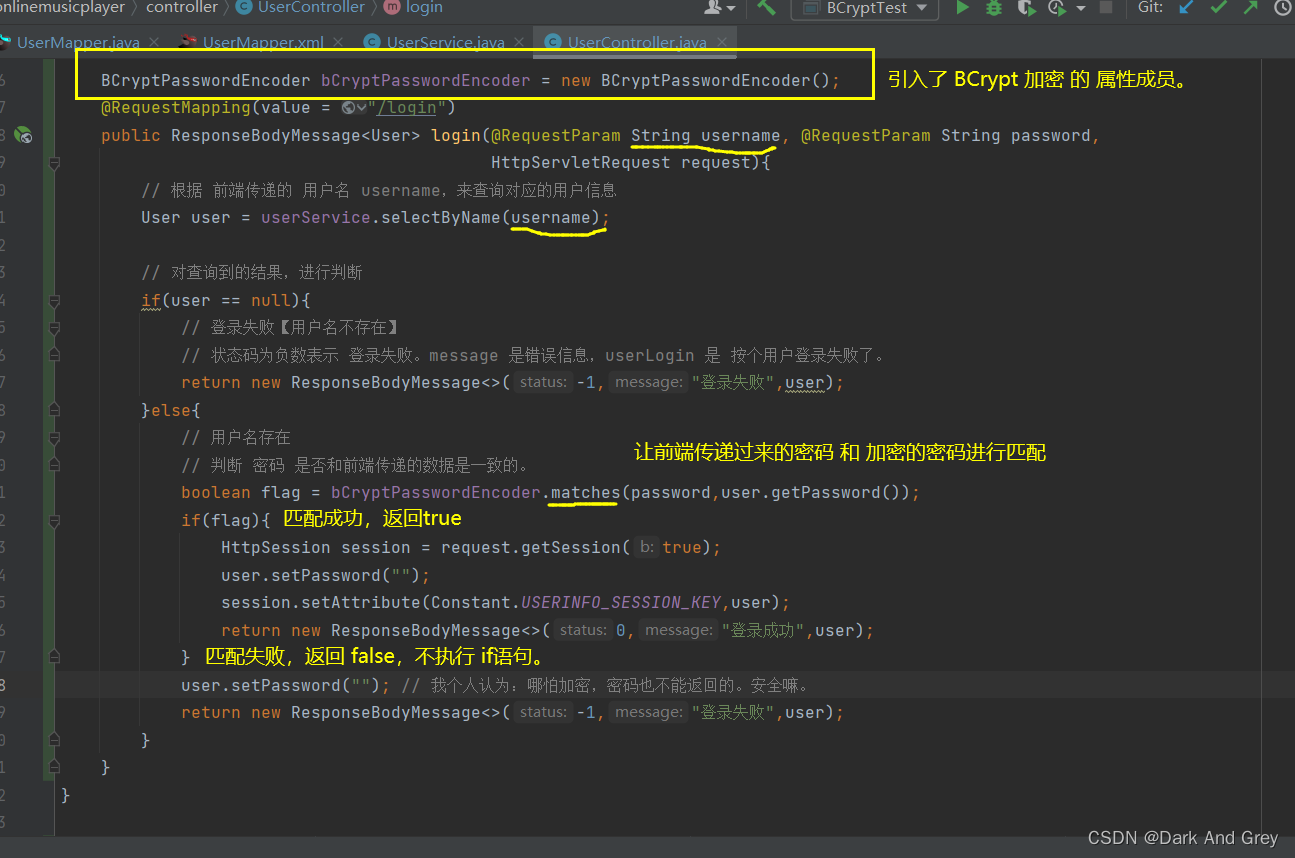The image size is (1295, 858).
Task: Start debugging with the bug icon
Action: click(x=993, y=8)
